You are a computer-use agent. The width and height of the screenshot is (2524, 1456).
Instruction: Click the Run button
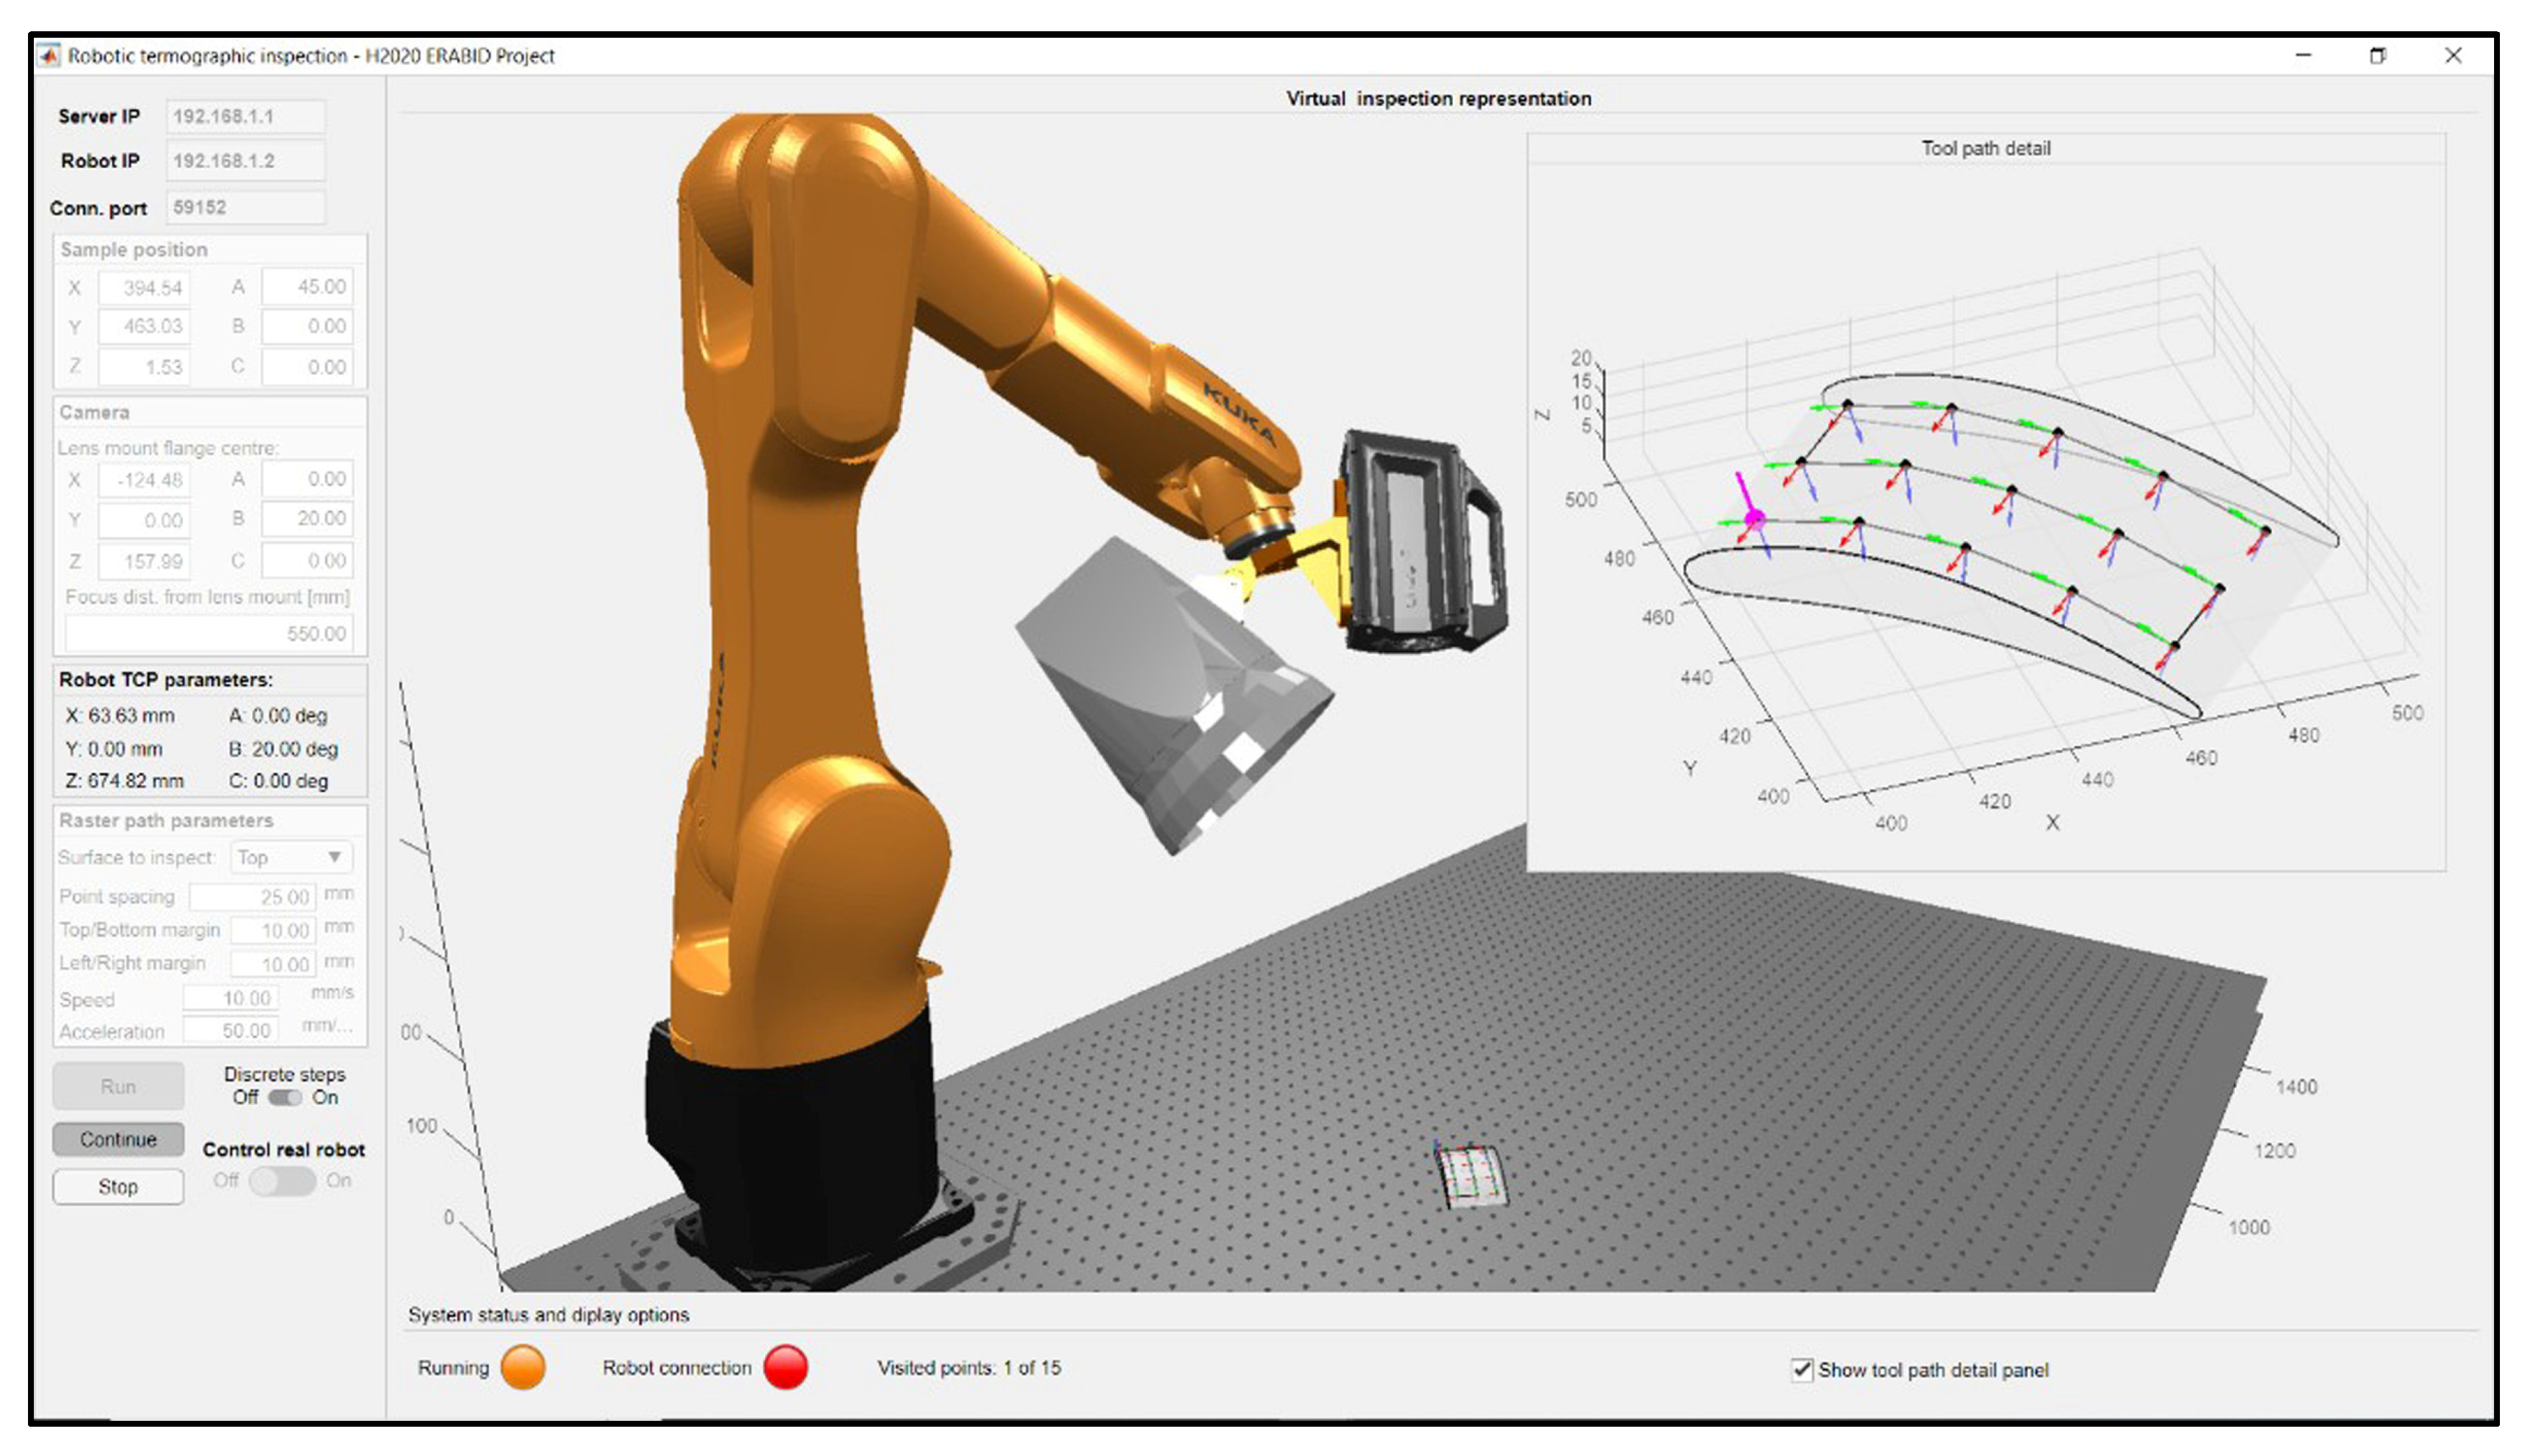(118, 1086)
